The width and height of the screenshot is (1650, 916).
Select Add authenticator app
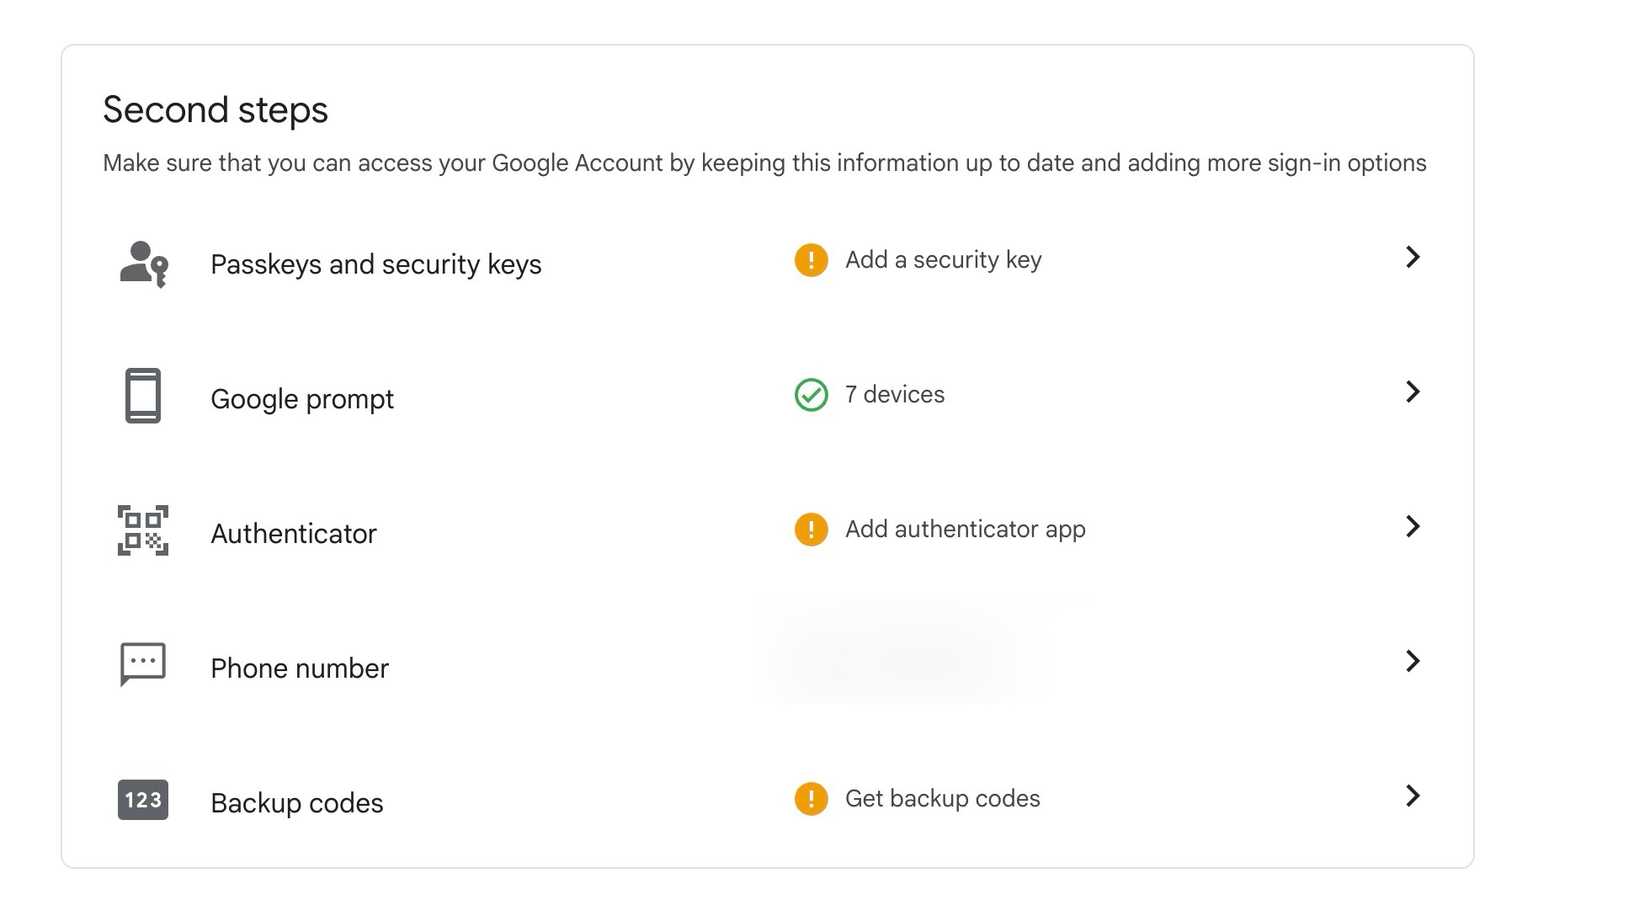coord(965,529)
